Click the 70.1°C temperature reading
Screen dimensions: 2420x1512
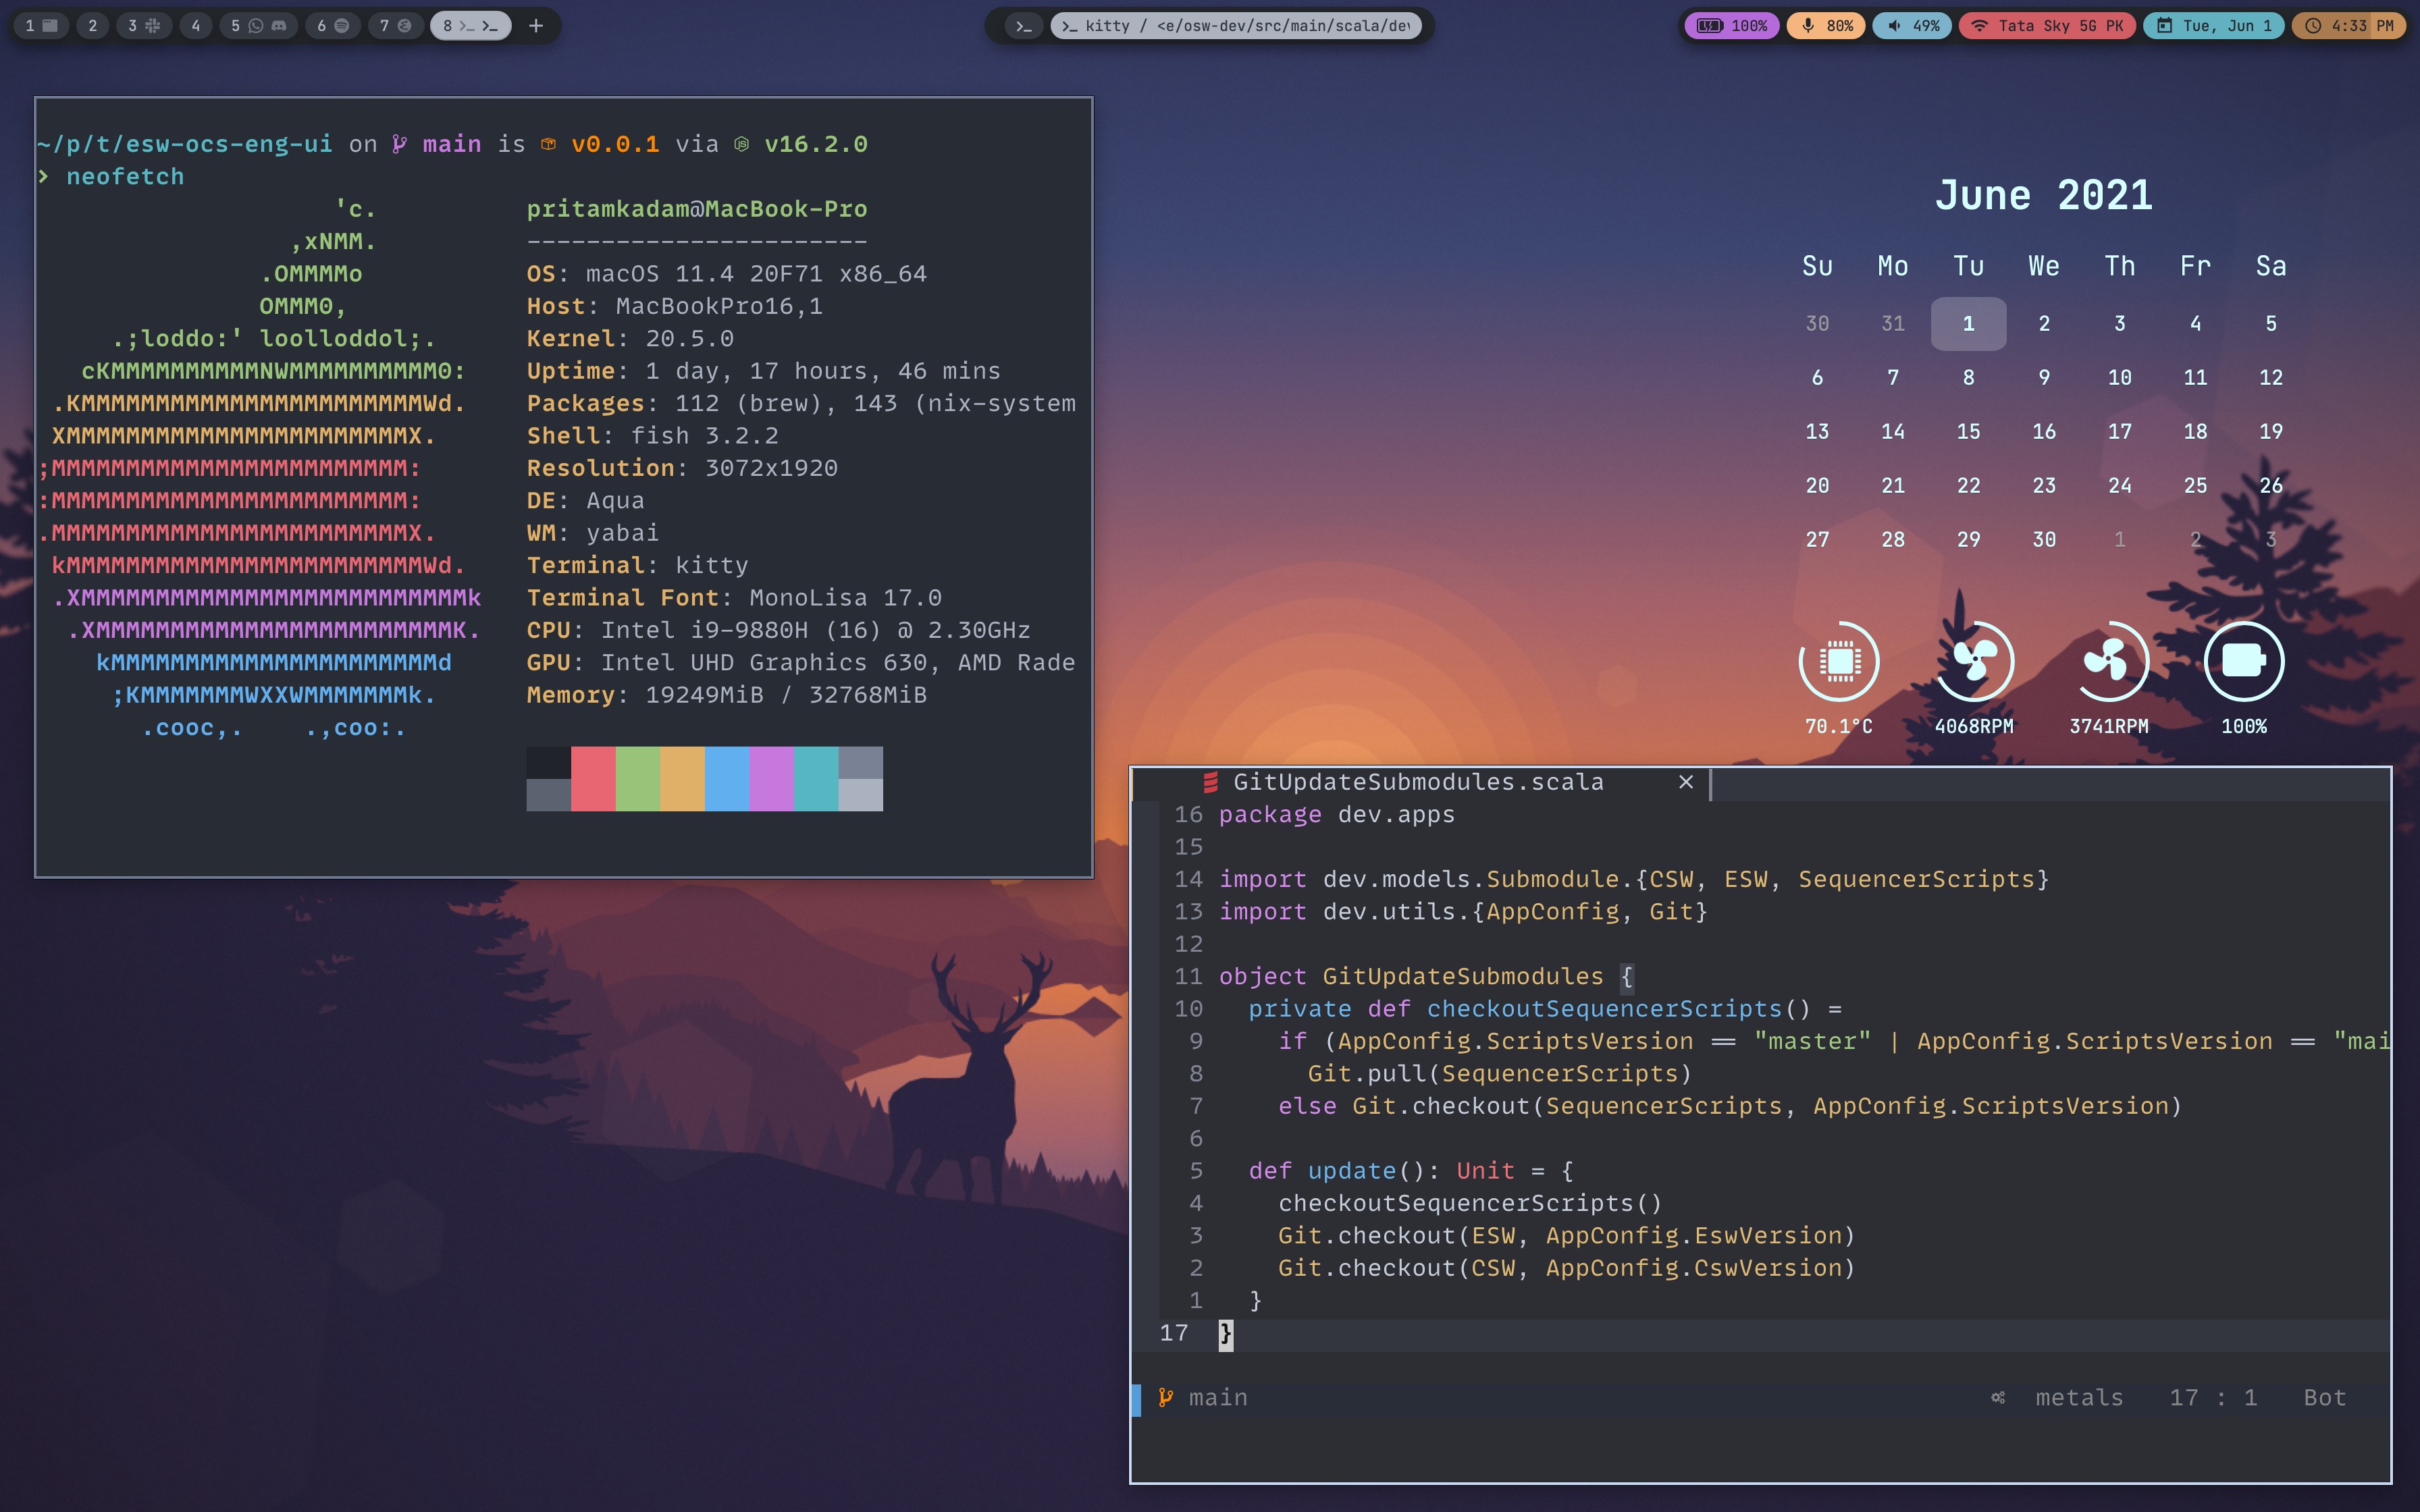(1839, 726)
